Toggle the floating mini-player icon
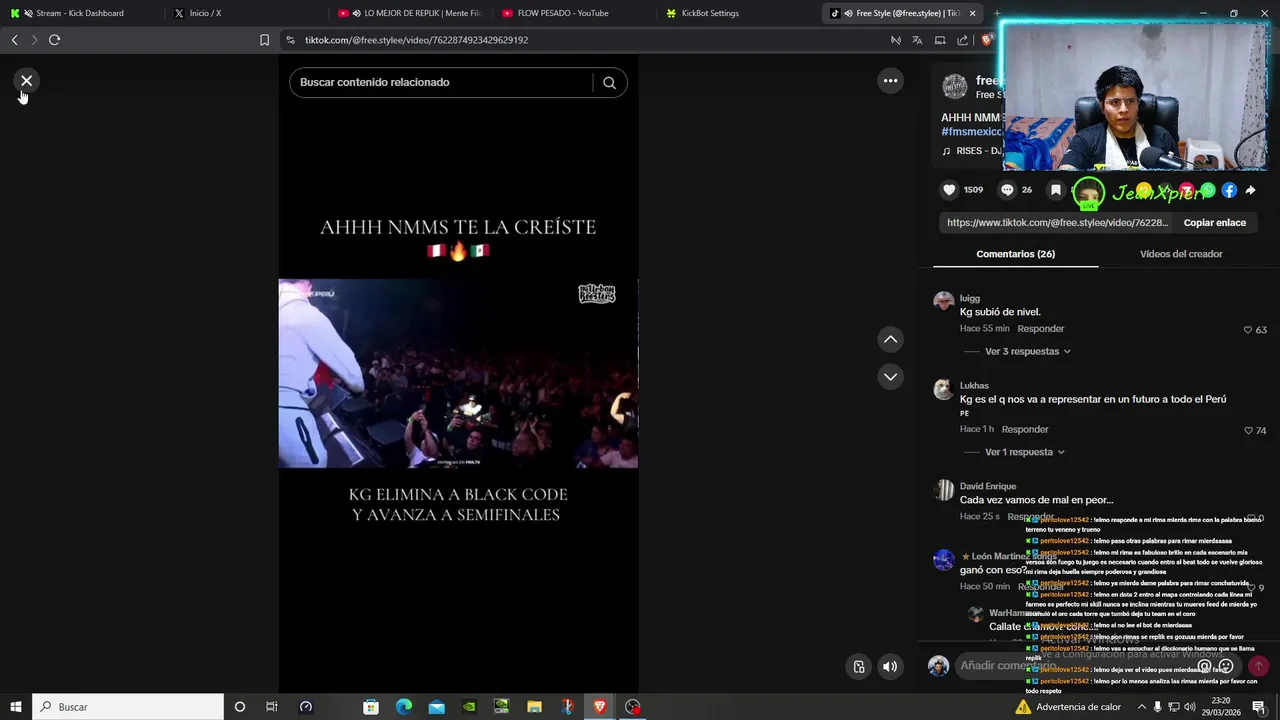1280x720 pixels. (x=858, y=667)
